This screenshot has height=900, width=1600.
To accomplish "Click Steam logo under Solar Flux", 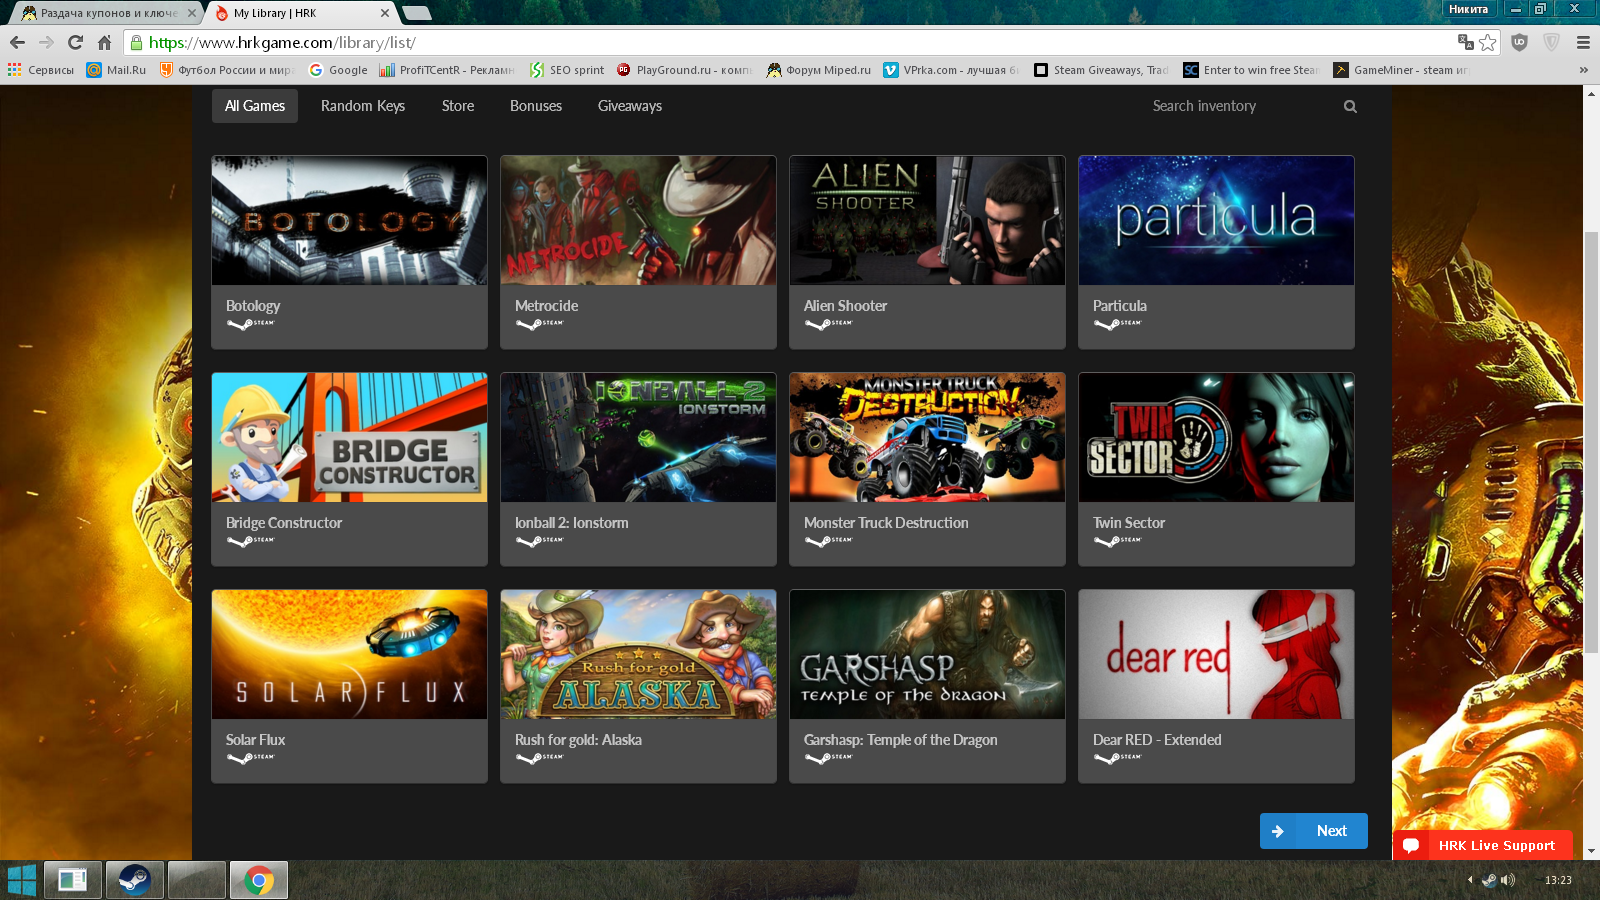I will click(x=250, y=757).
